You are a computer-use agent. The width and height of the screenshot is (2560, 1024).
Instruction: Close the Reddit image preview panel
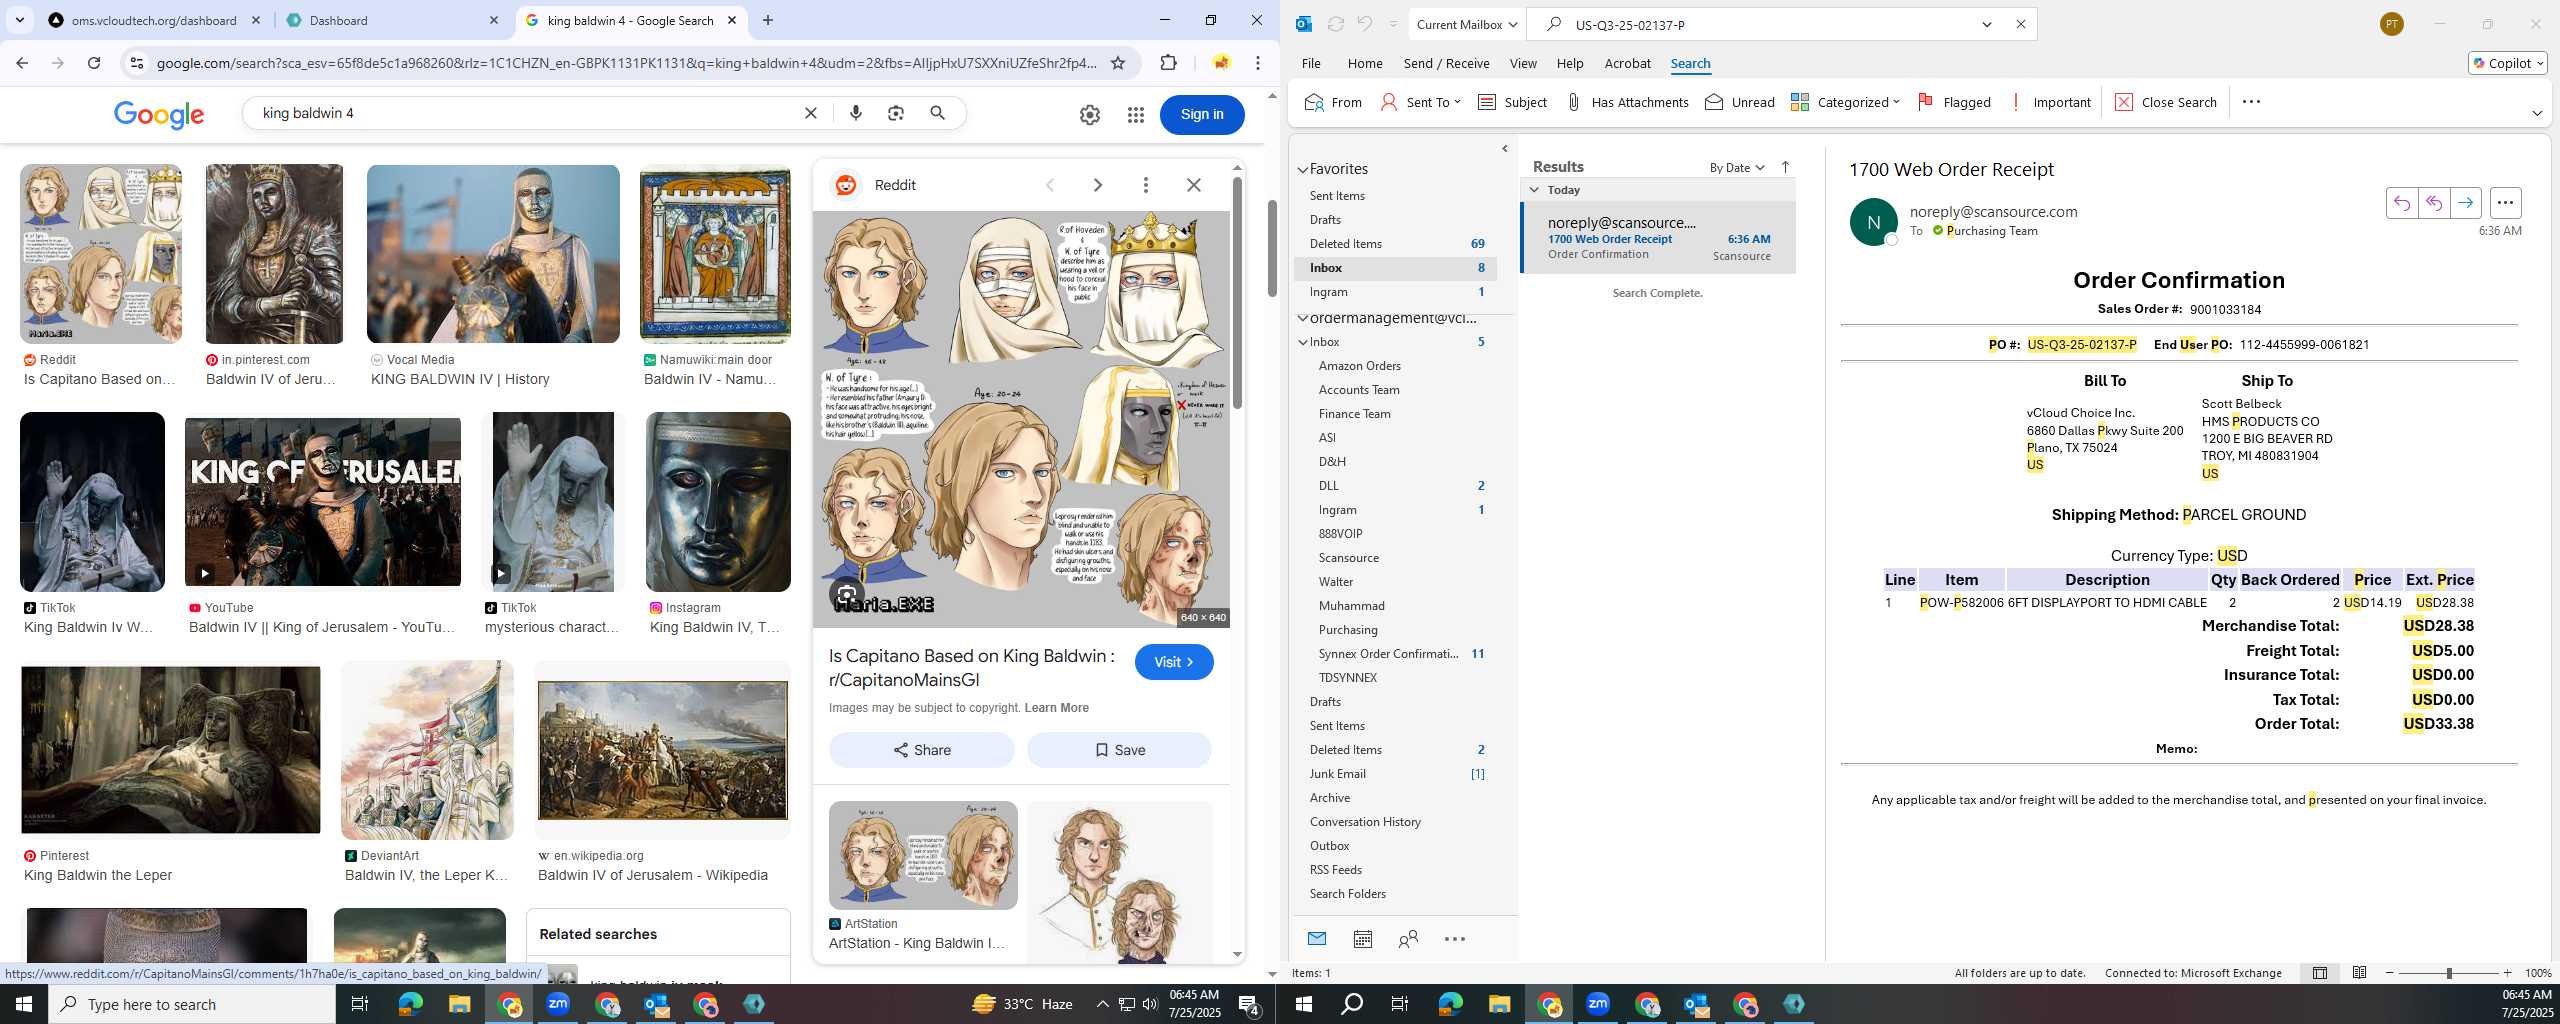(1194, 185)
